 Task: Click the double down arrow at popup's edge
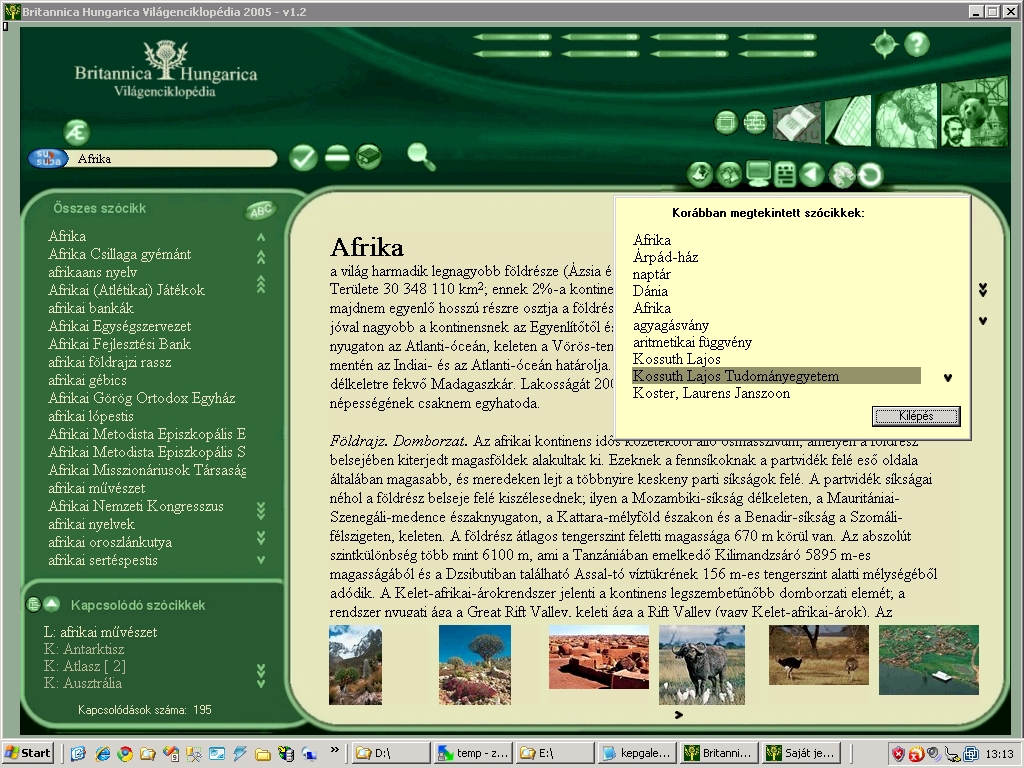(983, 289)
